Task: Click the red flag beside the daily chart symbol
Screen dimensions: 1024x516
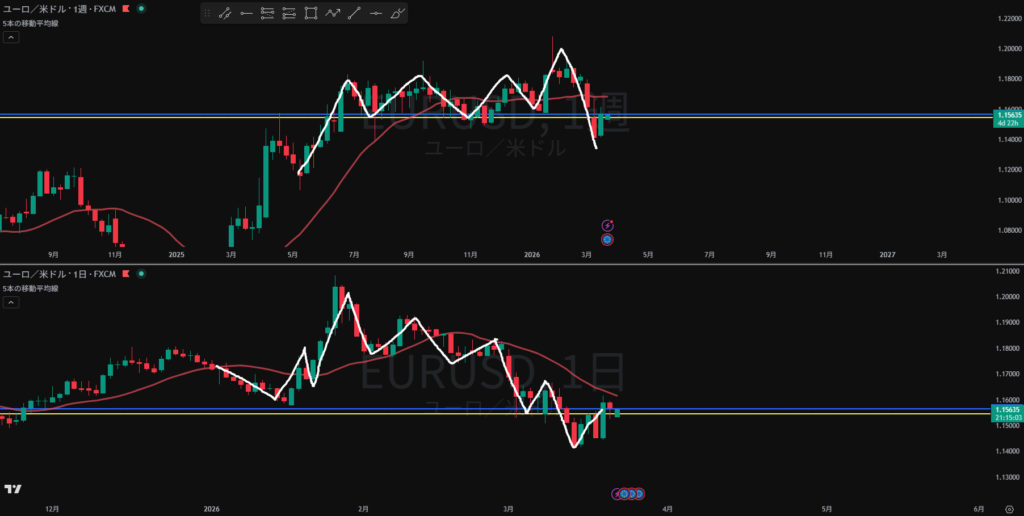Action: pos(124,273)
